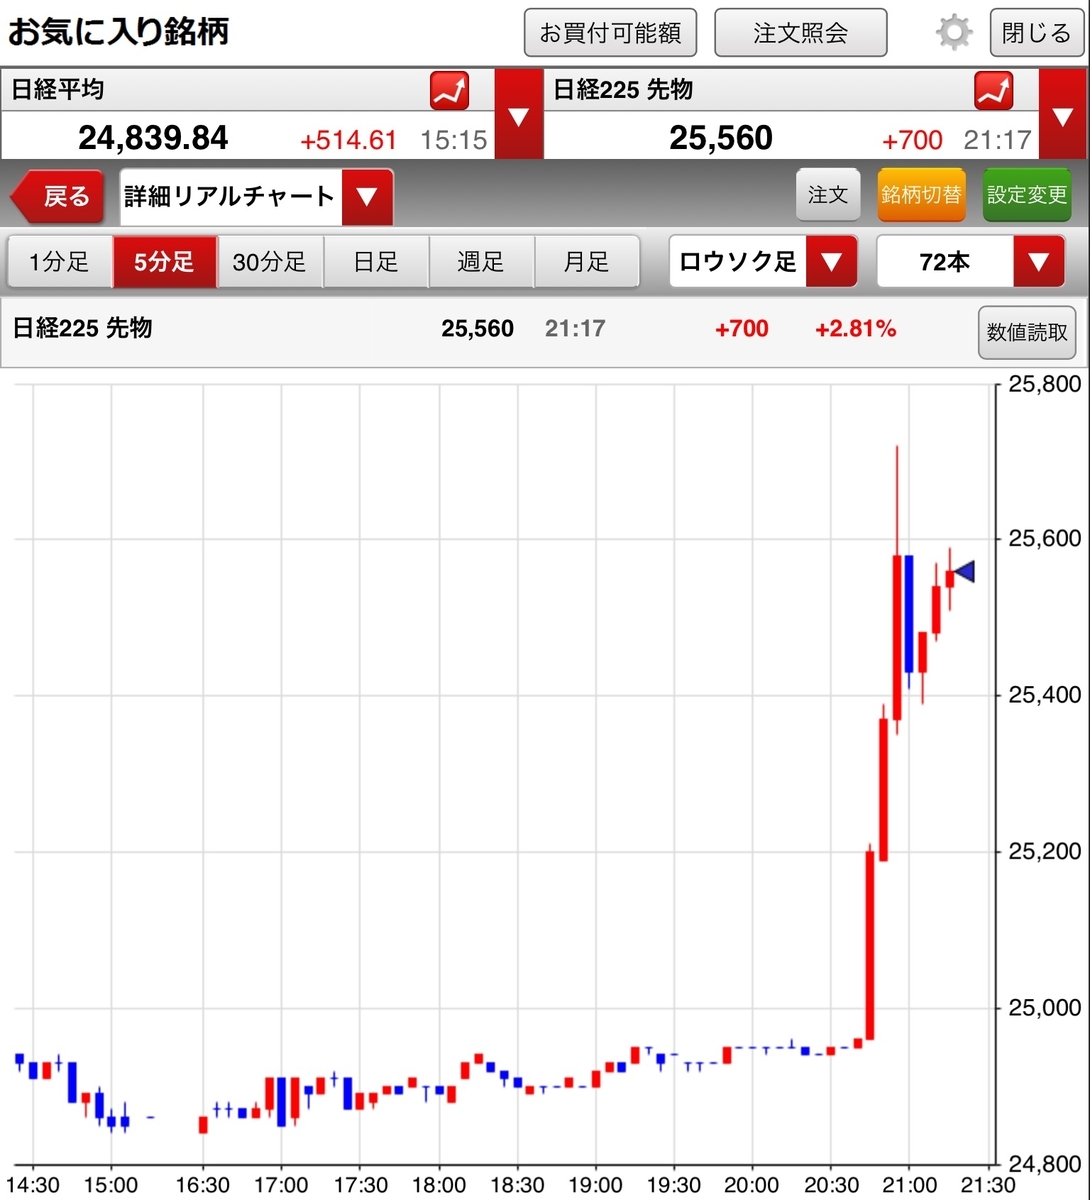The width and height of the screenshot is (1090, 1200).
Task: Click the 21:00 time axis label
Action: coord(908,1185)
